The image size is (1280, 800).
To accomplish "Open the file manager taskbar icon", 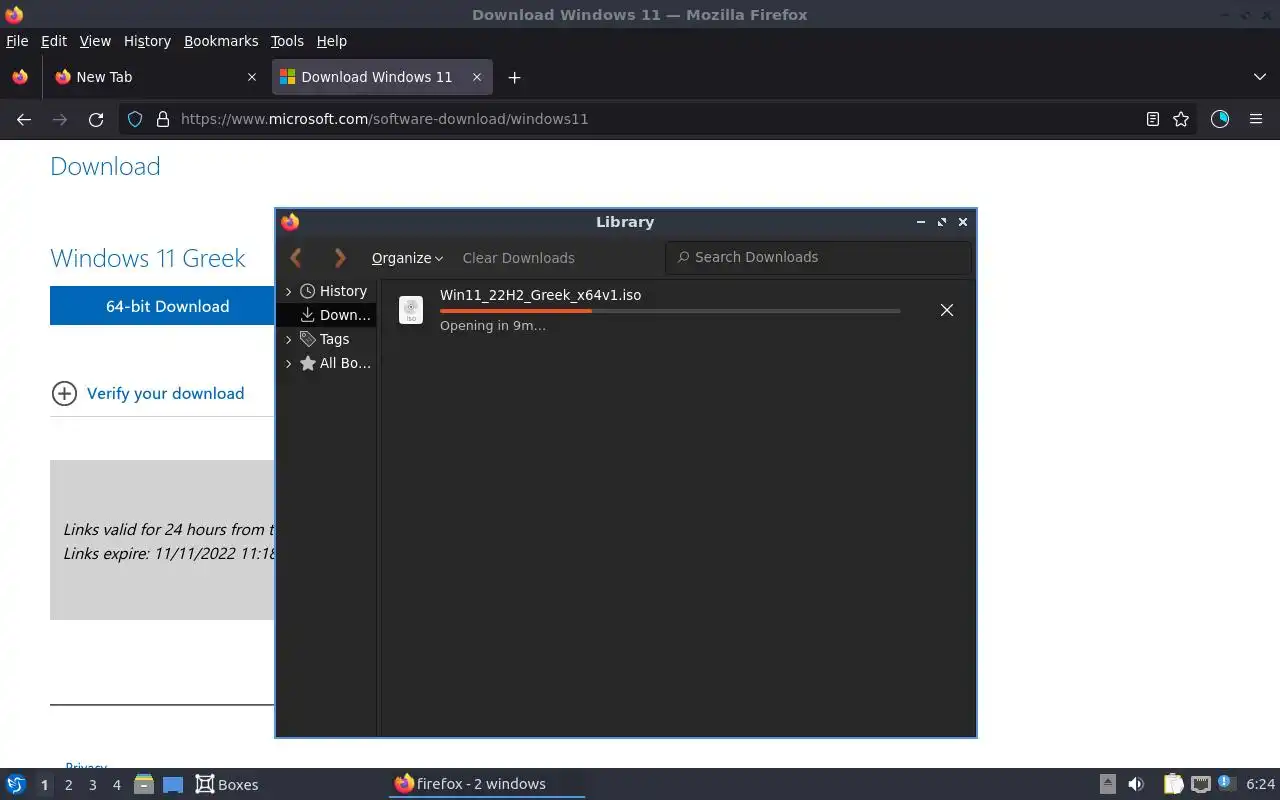I will pos(144,784).
